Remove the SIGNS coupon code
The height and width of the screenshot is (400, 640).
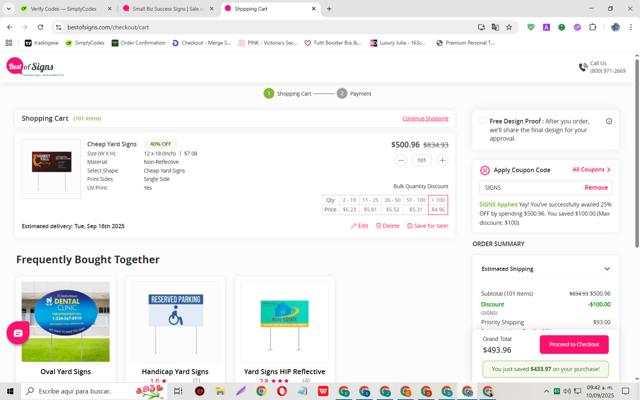(x=596, y=188)
